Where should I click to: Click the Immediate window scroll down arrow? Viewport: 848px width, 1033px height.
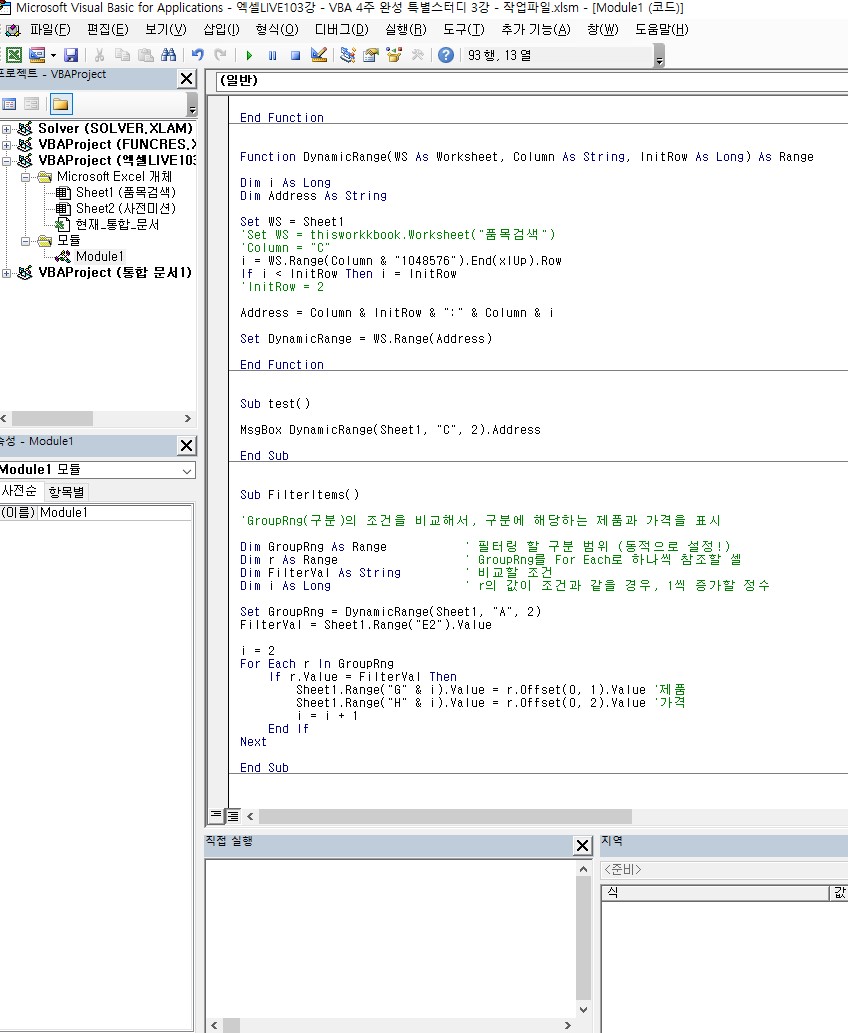point(583,1009)
